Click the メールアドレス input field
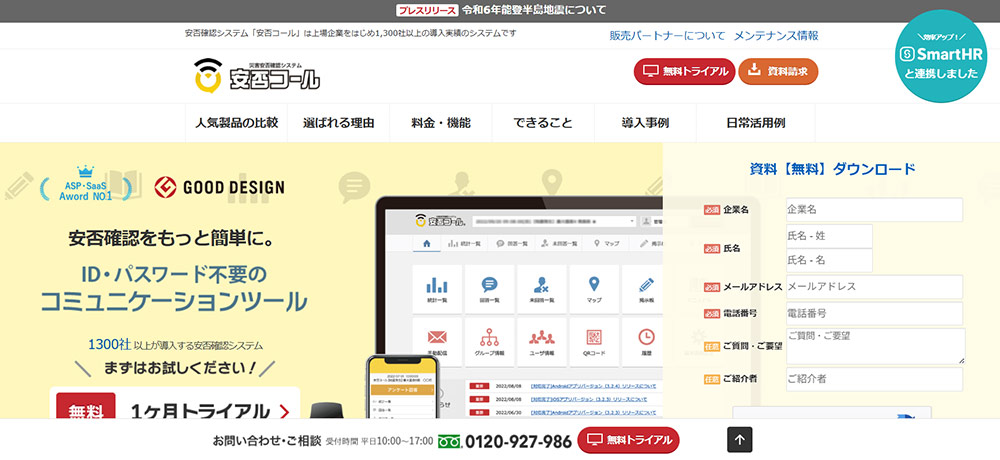The image size is (1000, 460). [x=874, y=286]
